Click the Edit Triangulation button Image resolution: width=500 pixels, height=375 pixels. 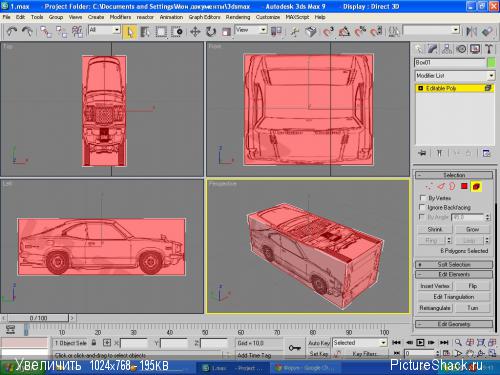click(x=454, y=297)
